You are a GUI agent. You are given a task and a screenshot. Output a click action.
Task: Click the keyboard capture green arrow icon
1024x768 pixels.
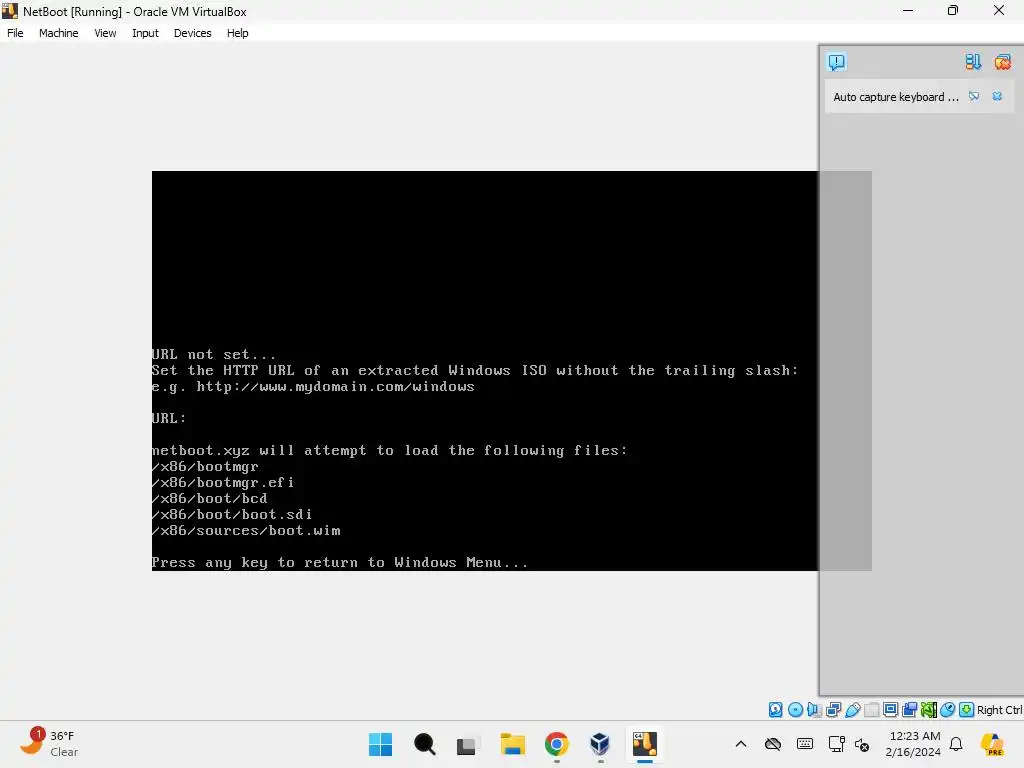coord(967,710)
